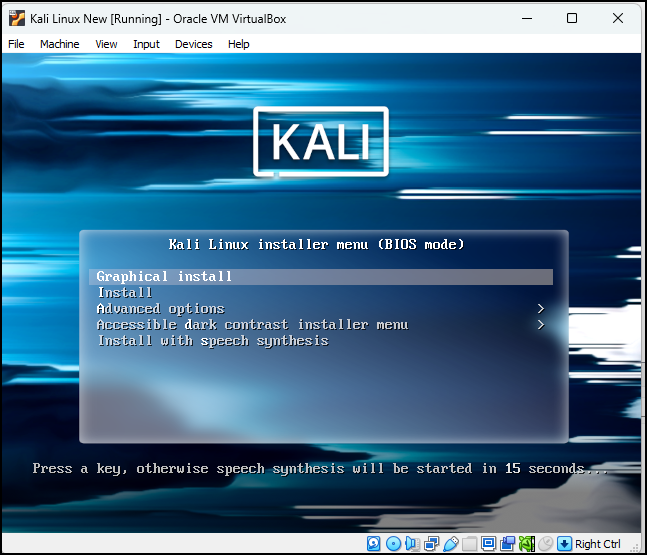
Task: Open the optical drive status icon
Action: [x=393, y=543]
